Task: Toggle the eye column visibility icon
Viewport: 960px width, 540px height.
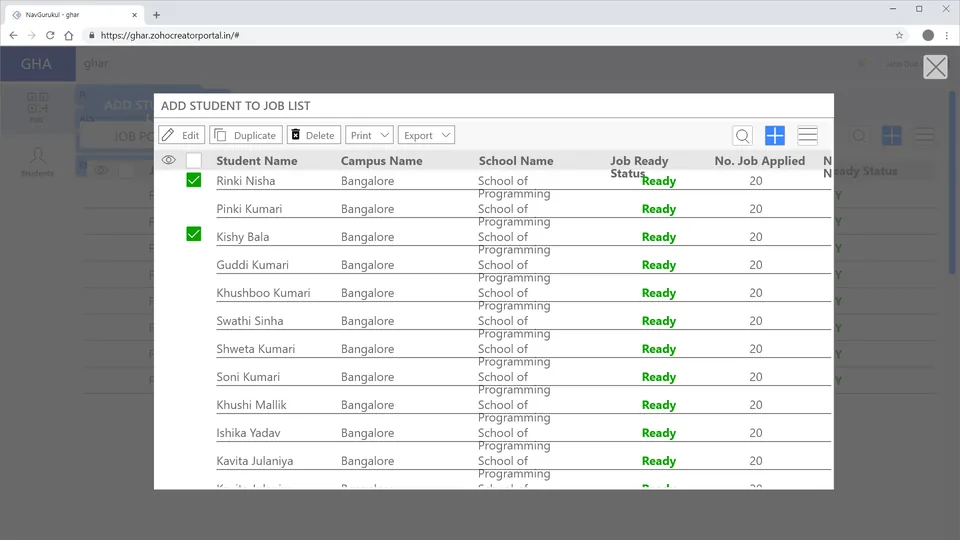Action: (x=168, y=160)
